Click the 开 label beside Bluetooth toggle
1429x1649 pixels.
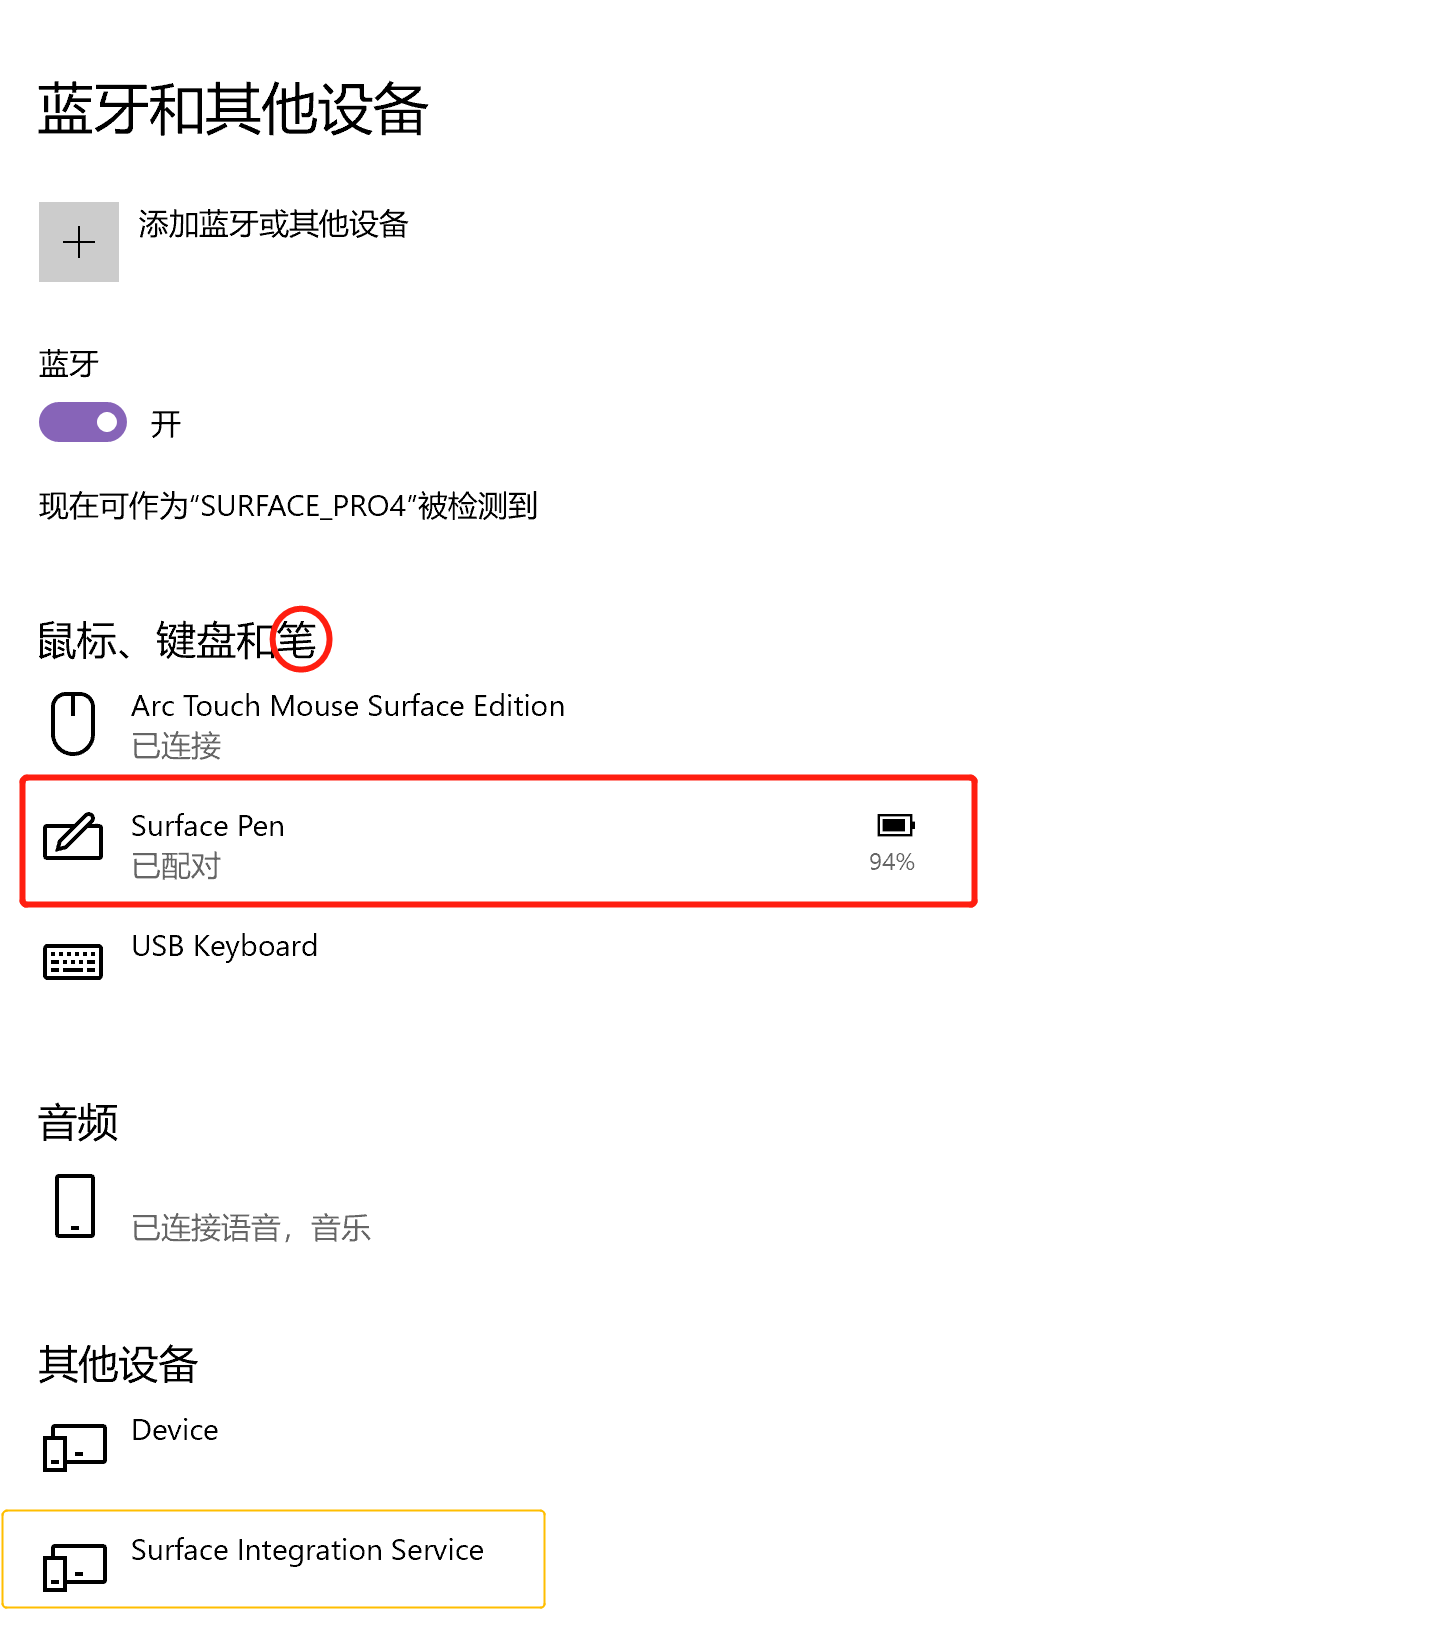point(166,424)
